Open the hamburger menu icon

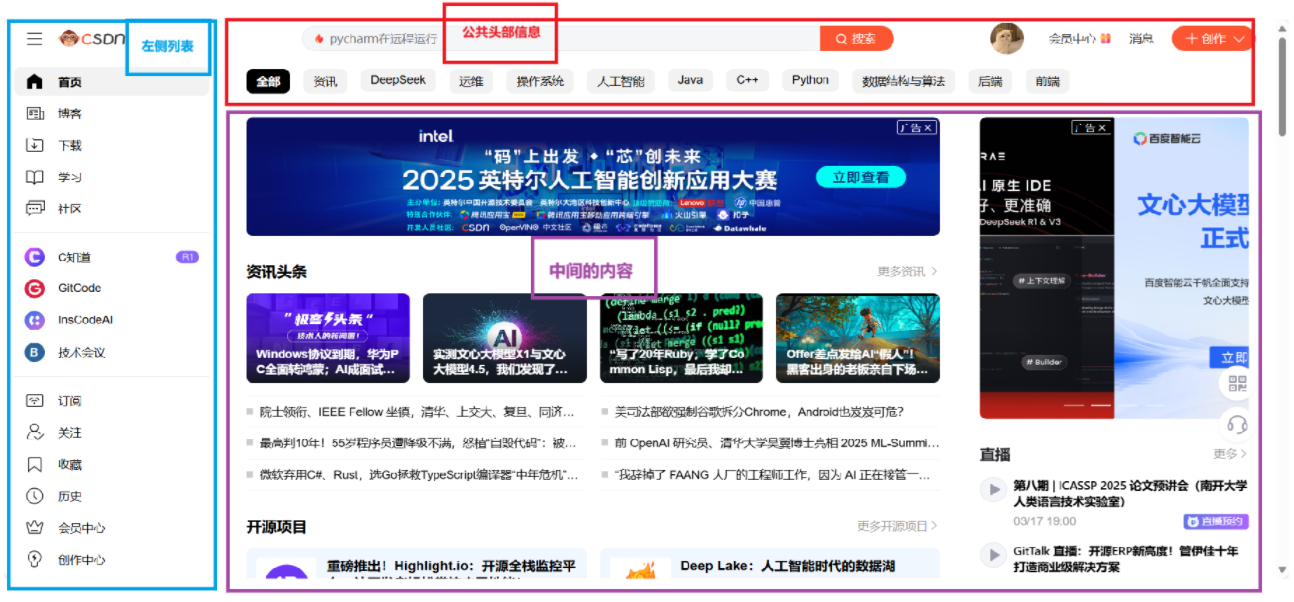coord(34,39)
